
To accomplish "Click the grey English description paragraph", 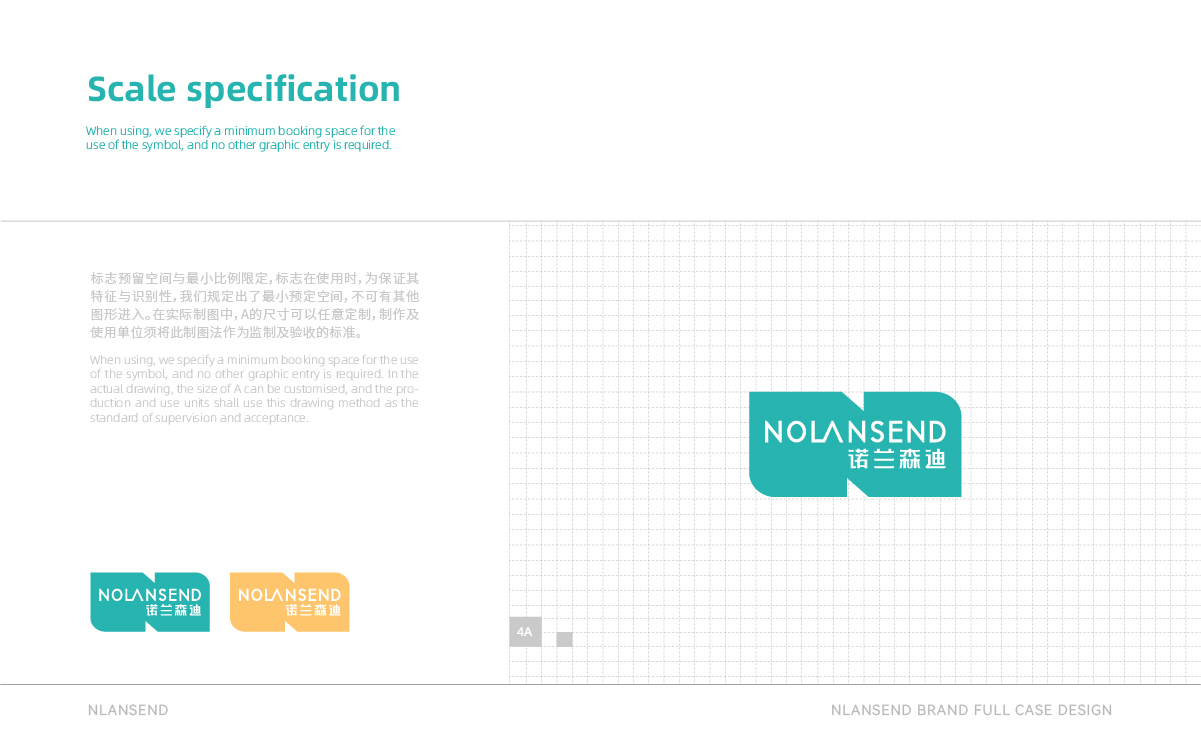I will [254, 389].
